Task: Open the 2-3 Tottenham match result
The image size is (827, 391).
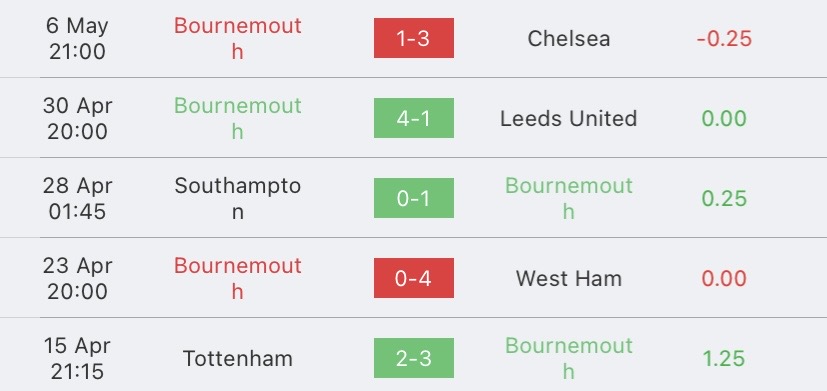Action: click(x=414, y=358)
